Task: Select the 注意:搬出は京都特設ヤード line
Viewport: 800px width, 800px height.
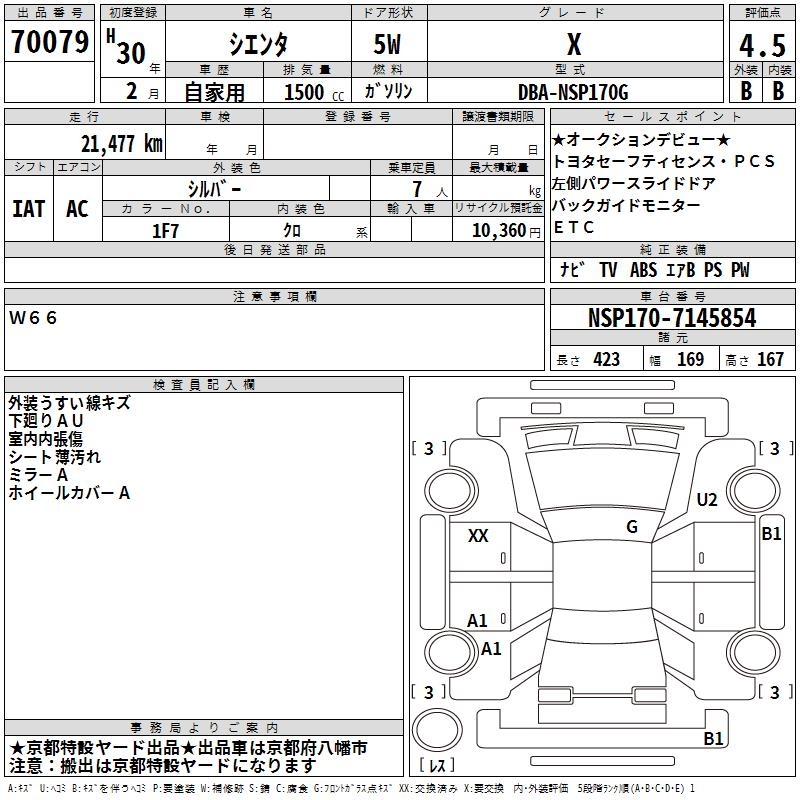Action: click(x=163, y=766)
